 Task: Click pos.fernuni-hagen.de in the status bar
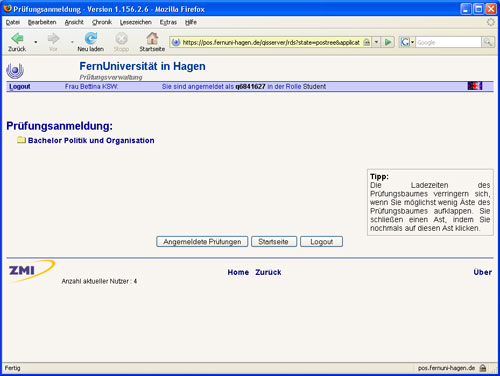point(446,368)
